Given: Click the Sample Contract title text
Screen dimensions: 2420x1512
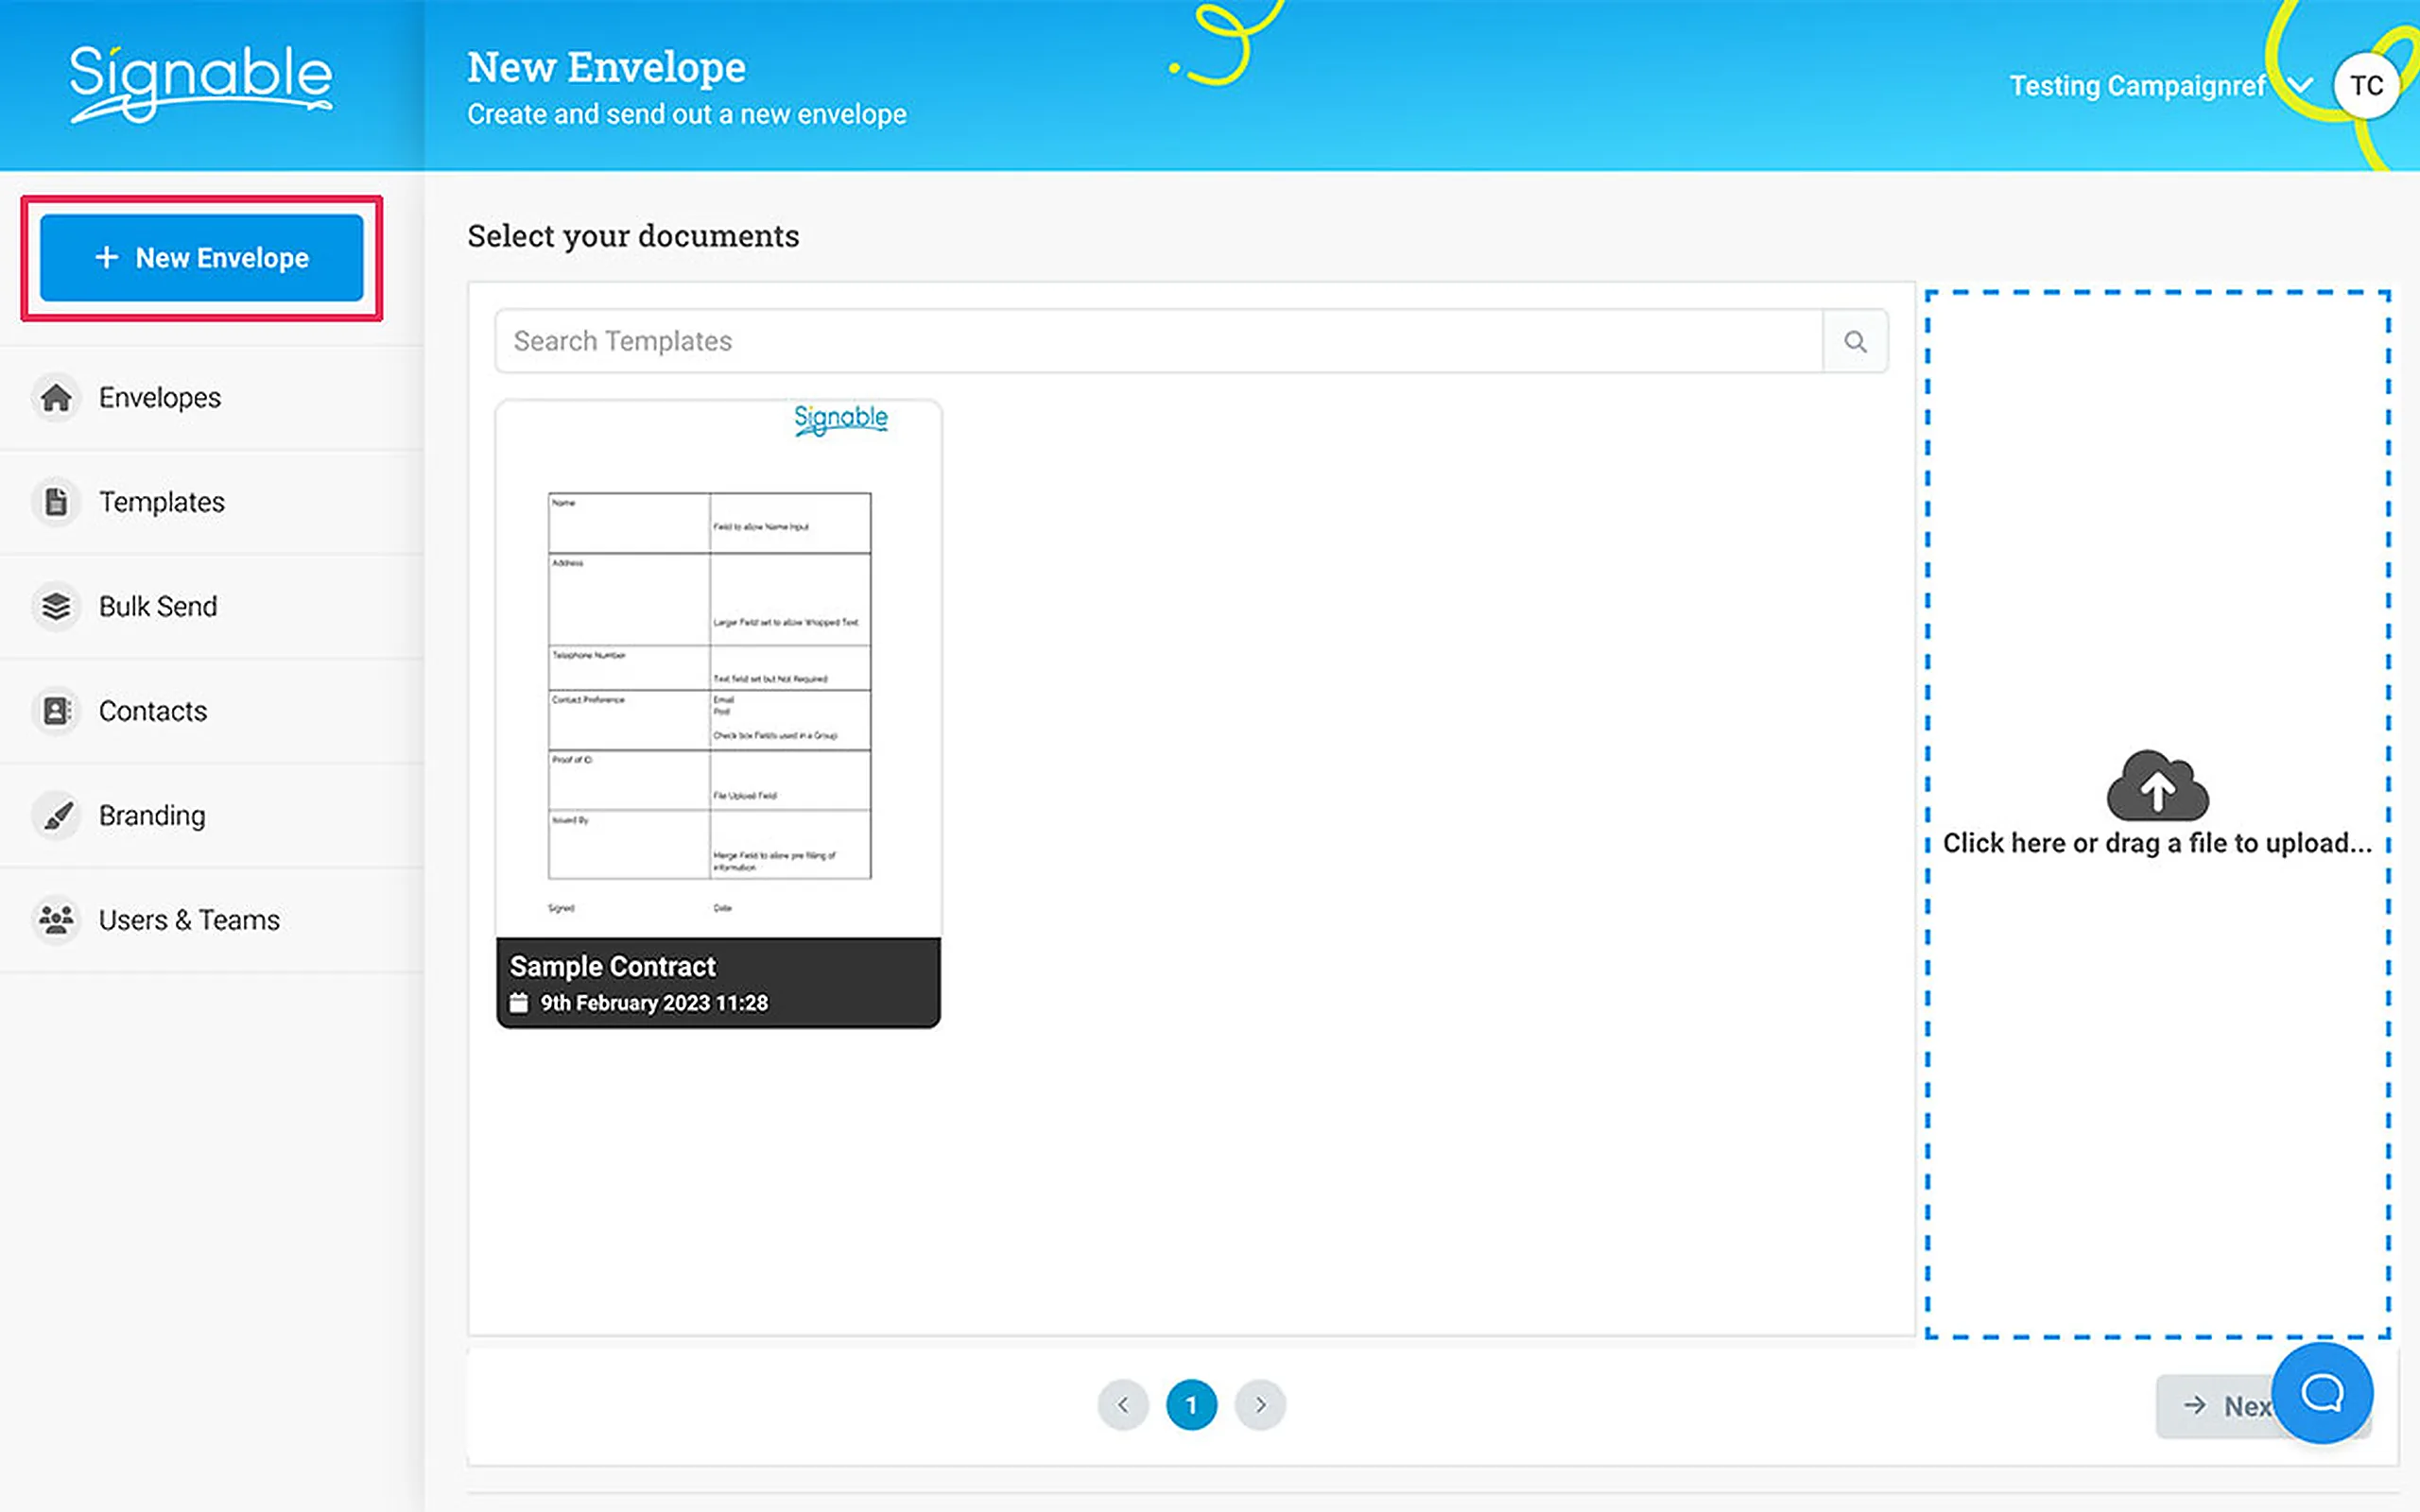Looking at the screenshot, I should tap(613, 966).
